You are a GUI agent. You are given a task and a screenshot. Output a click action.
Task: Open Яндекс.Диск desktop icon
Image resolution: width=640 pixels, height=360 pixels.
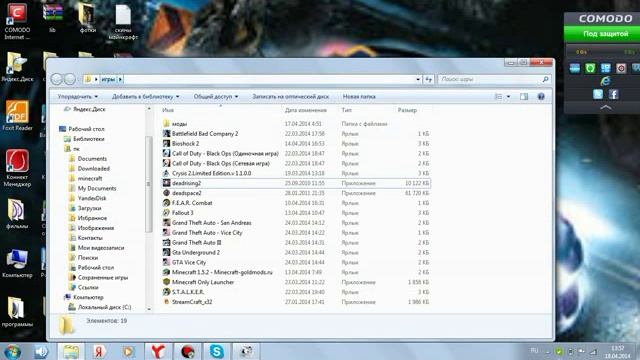(x=17, y=67)
